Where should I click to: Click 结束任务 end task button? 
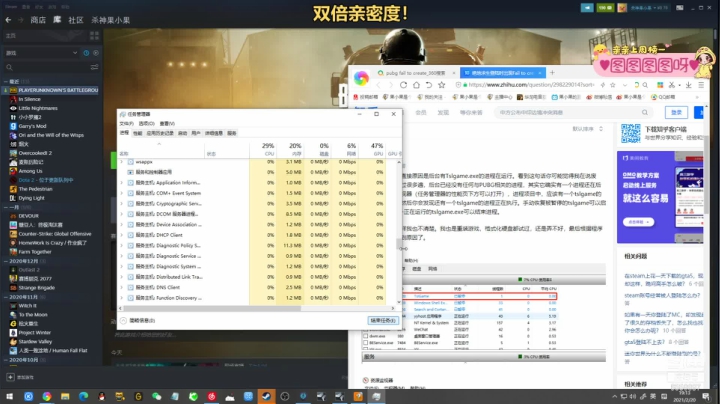click(x=382, y=320)
